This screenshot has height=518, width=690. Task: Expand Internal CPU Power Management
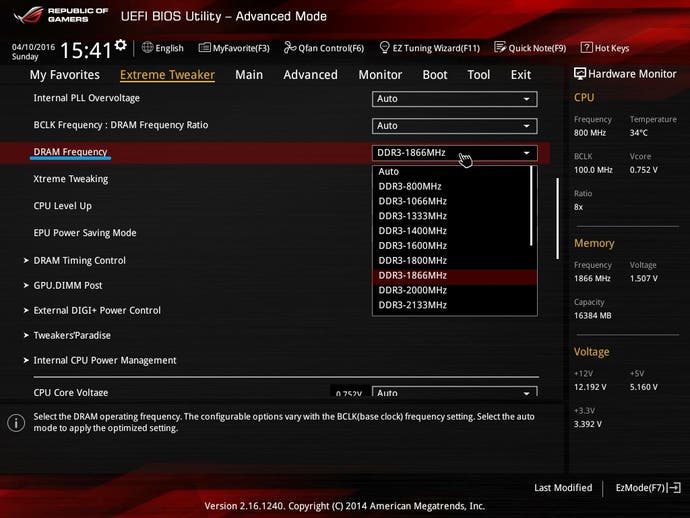pyautogui.click(x=105, y=360)
